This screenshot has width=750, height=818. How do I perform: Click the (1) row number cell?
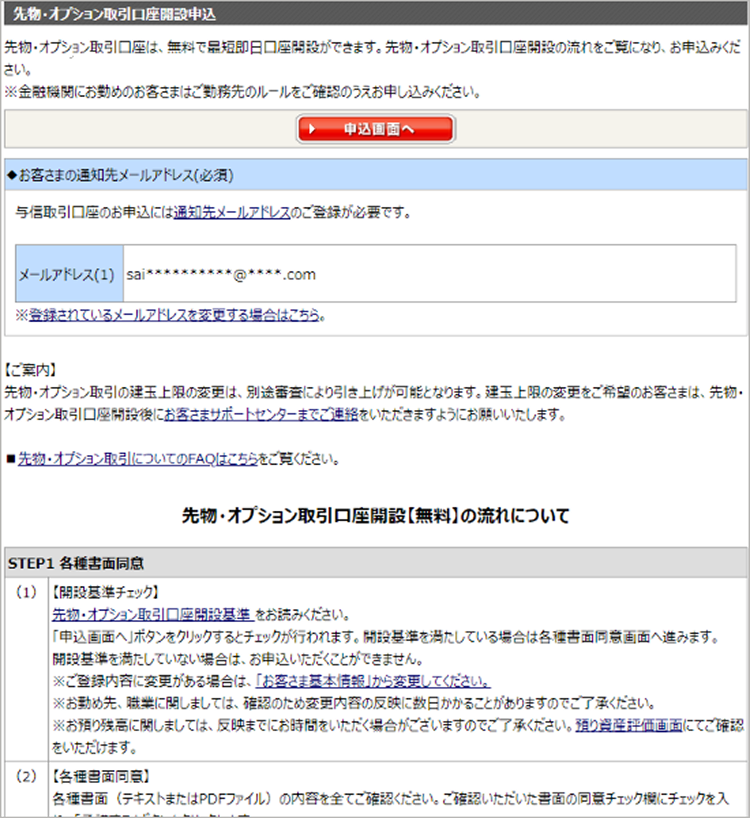[x=26, y=592]
